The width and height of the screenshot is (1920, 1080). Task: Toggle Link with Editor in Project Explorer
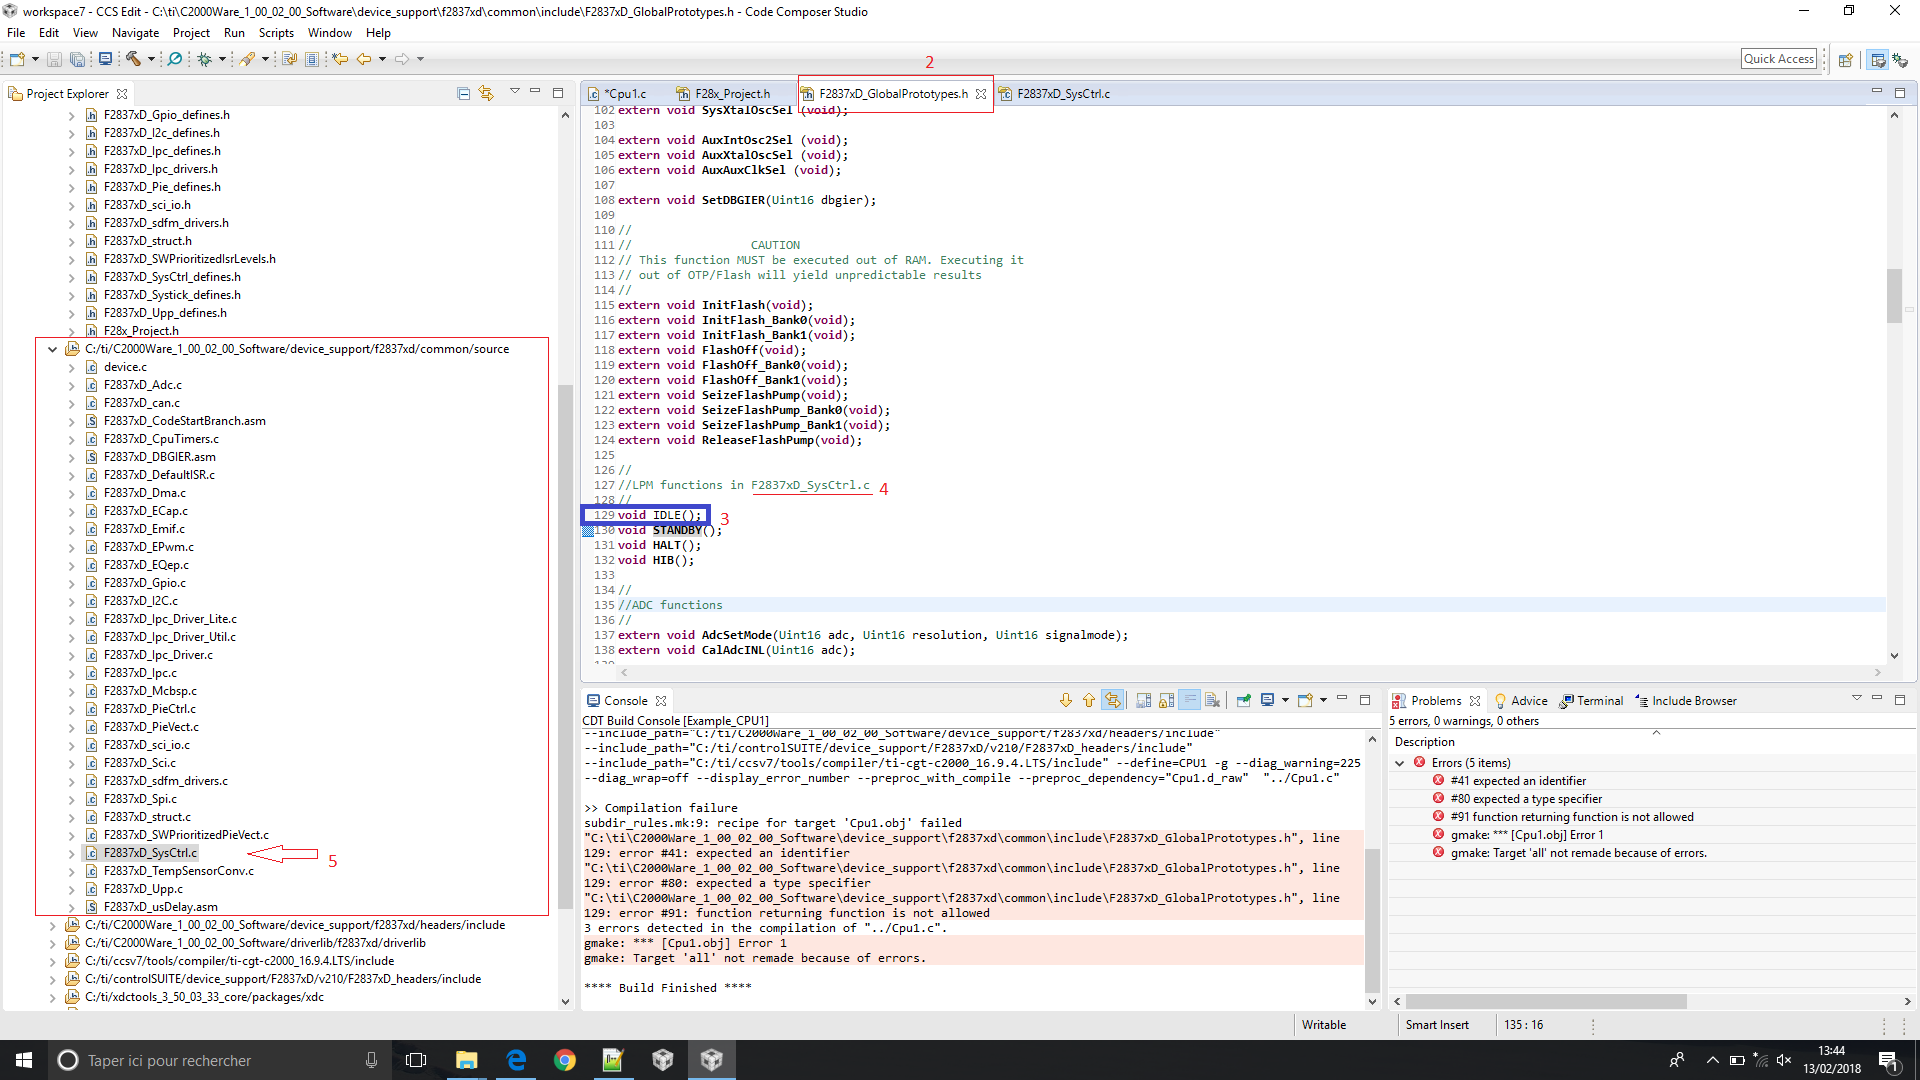(486, 93)
